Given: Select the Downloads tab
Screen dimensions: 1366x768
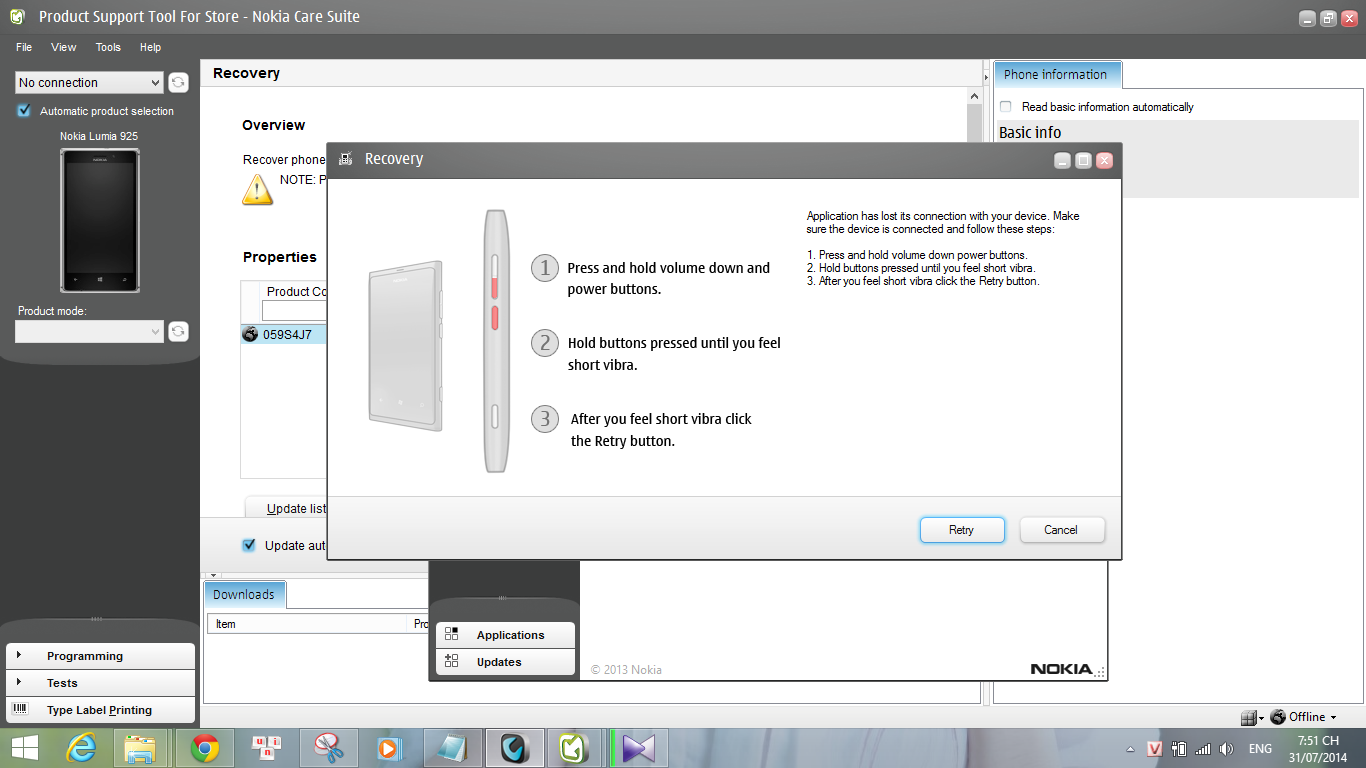Looking at the screenshot, I should (x=244, y=594).
